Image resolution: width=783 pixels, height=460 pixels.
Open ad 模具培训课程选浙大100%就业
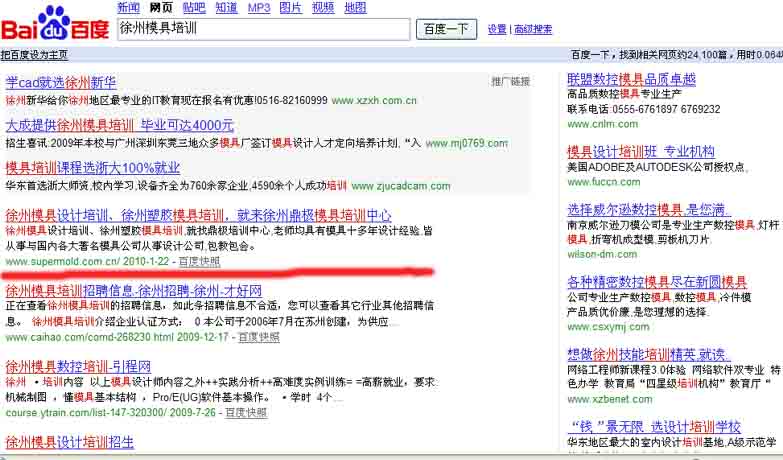tap(93, 167)
